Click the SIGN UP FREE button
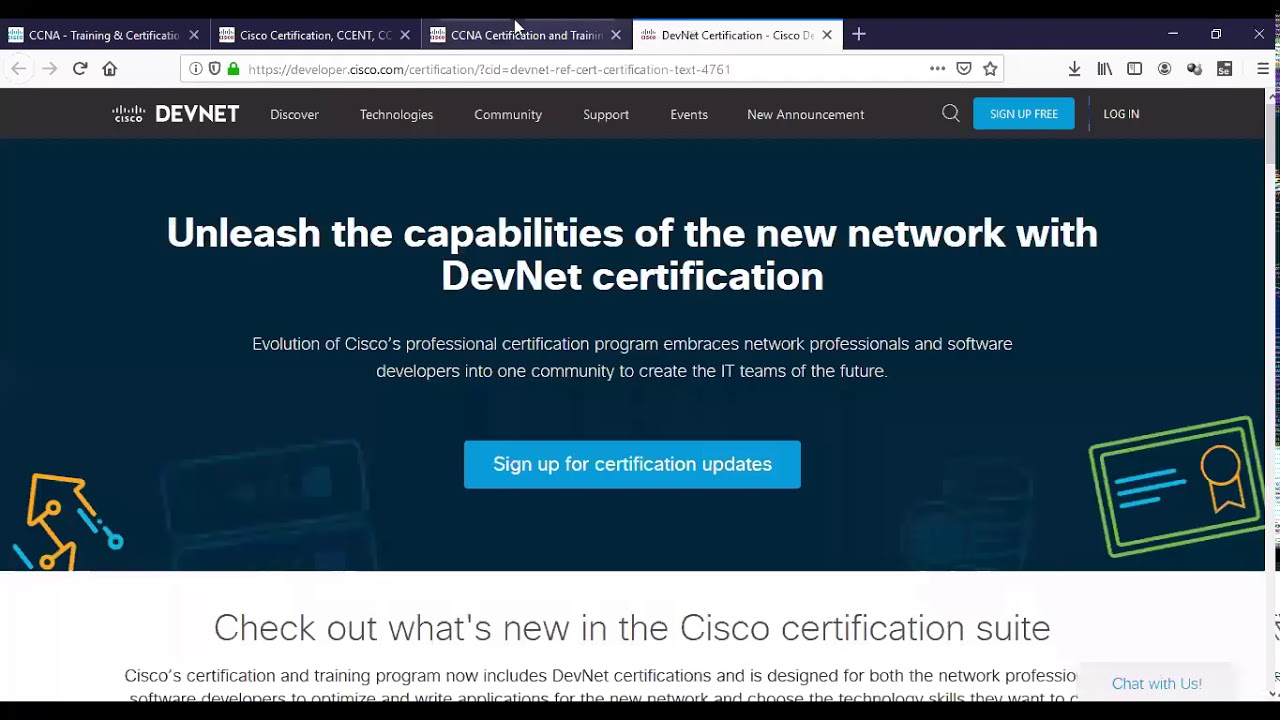This screenshot has height=720, width=1280. pos(1024,114)
